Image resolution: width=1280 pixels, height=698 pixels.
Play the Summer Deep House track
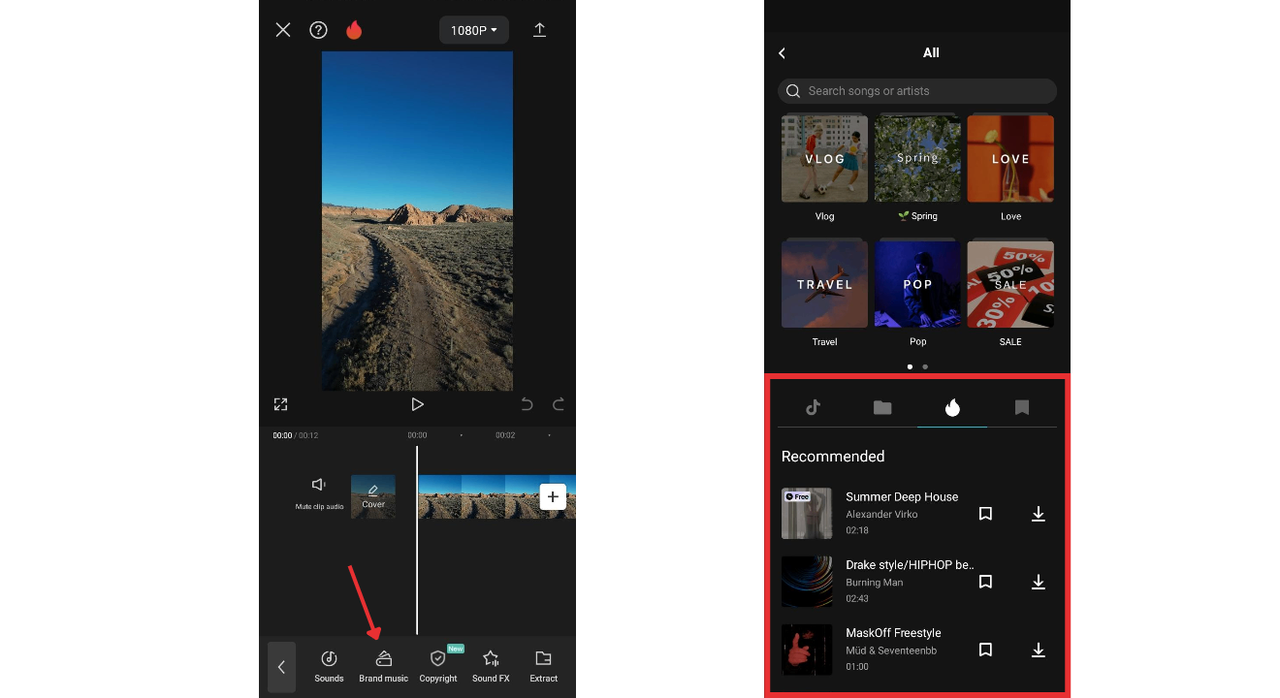(807, 513)
